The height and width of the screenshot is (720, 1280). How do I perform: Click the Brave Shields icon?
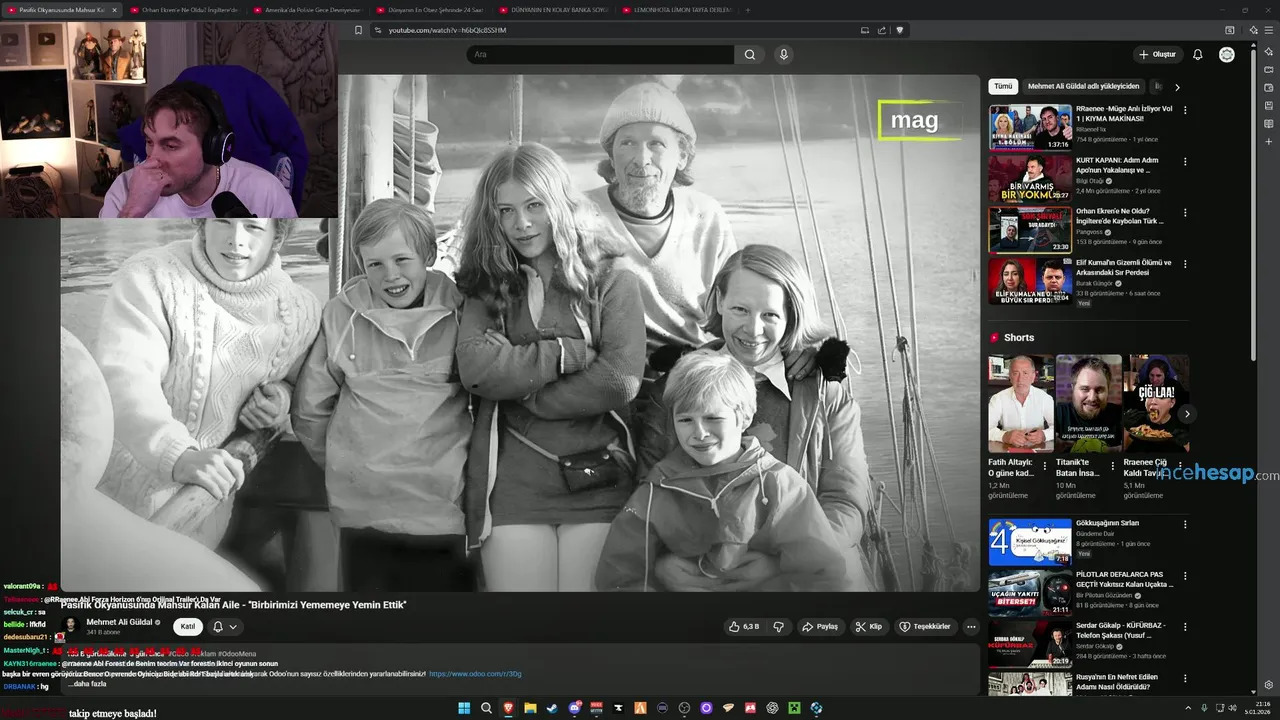pos(899,30)
